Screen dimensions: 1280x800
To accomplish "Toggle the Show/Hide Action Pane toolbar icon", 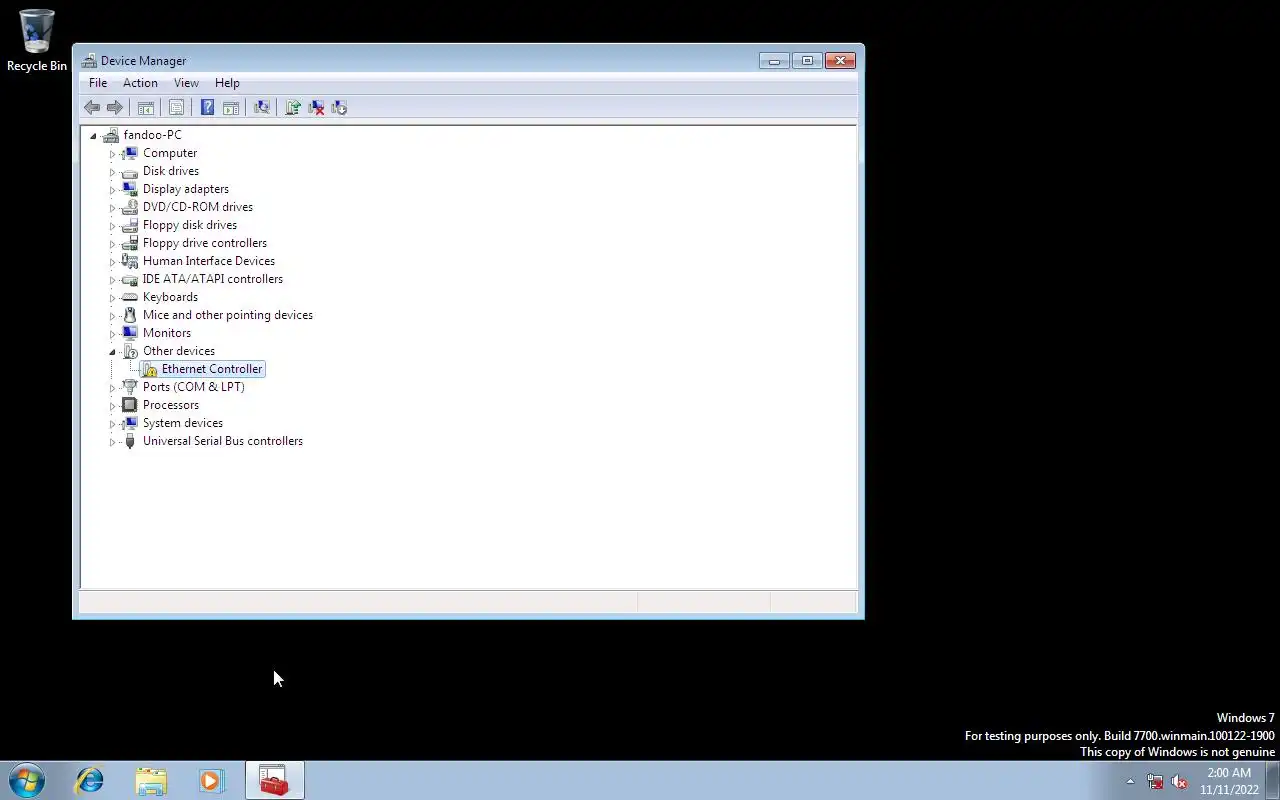I will [x=231, y=107].
